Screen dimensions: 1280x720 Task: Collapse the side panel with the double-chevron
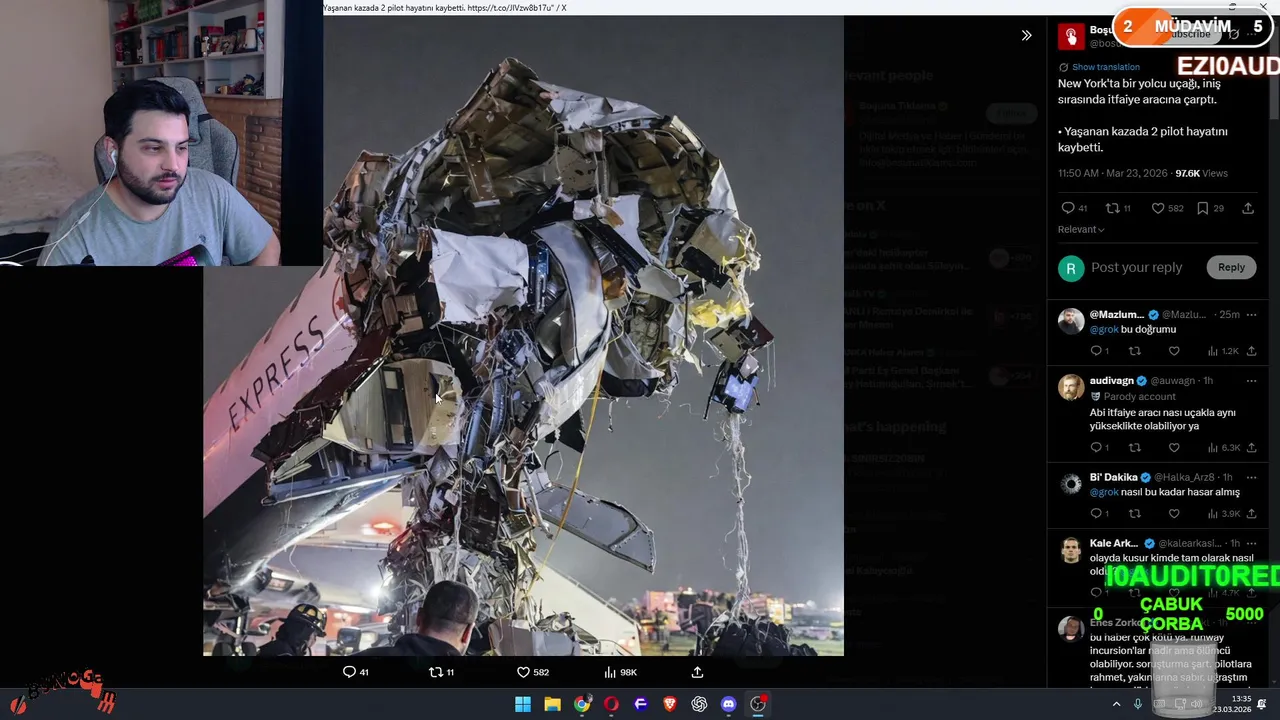click(1026, 35)
